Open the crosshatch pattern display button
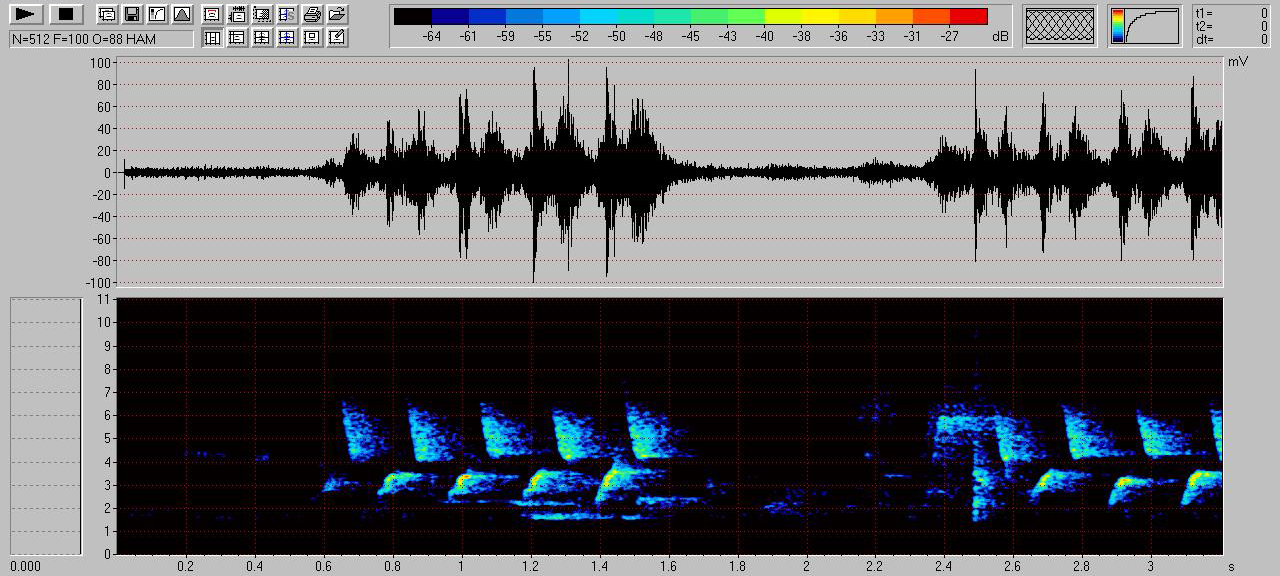This screenshot has height=576, width=1280. 1061,26
